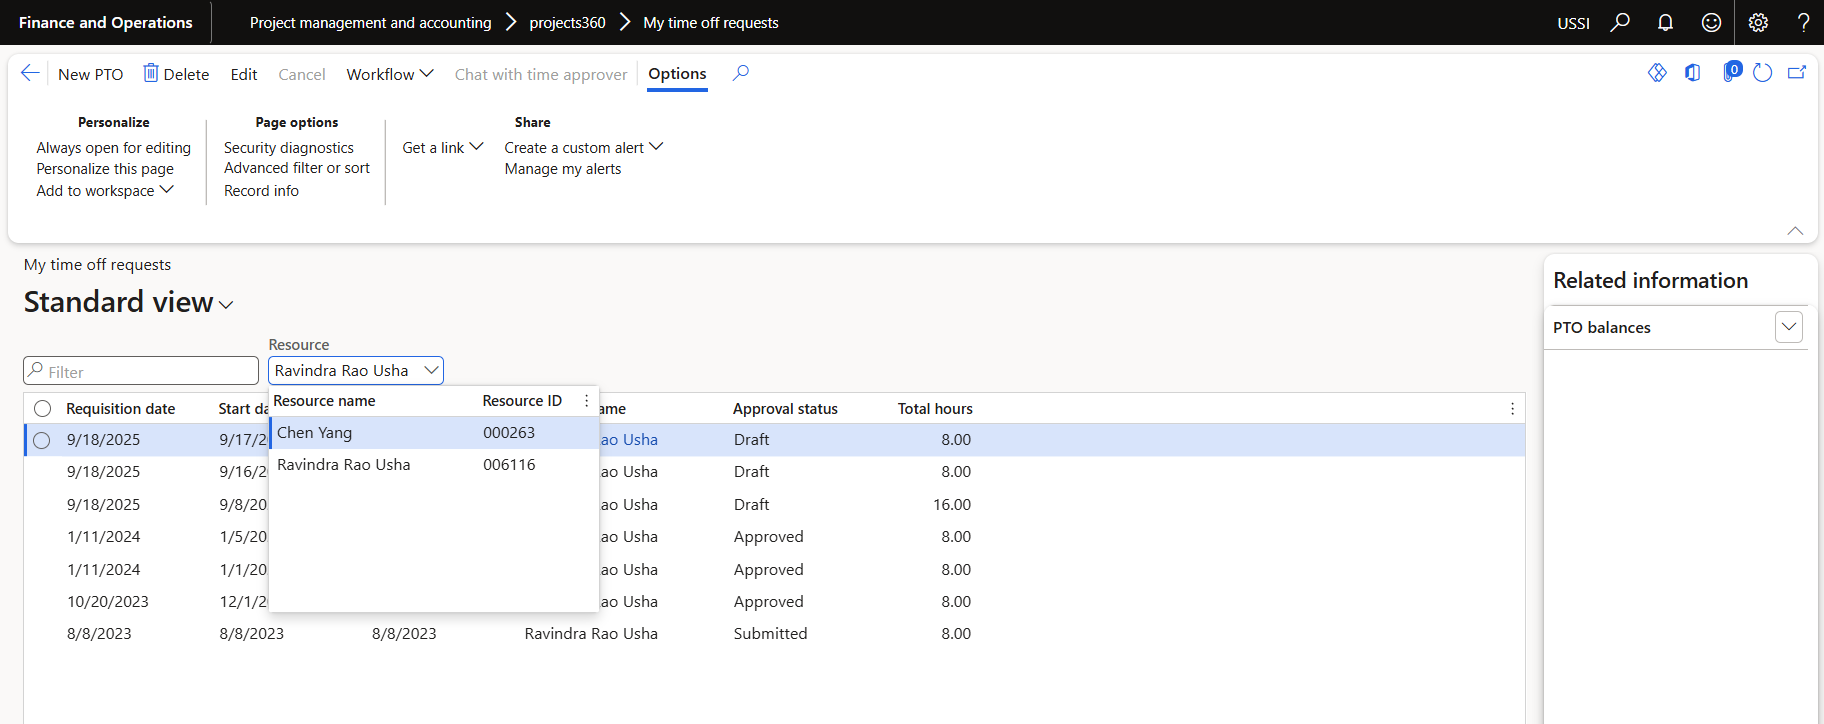This screenshot has width=1824, height=724.
Task: Open search in the top navigation bar
Action: click(x=1620, y=22)
